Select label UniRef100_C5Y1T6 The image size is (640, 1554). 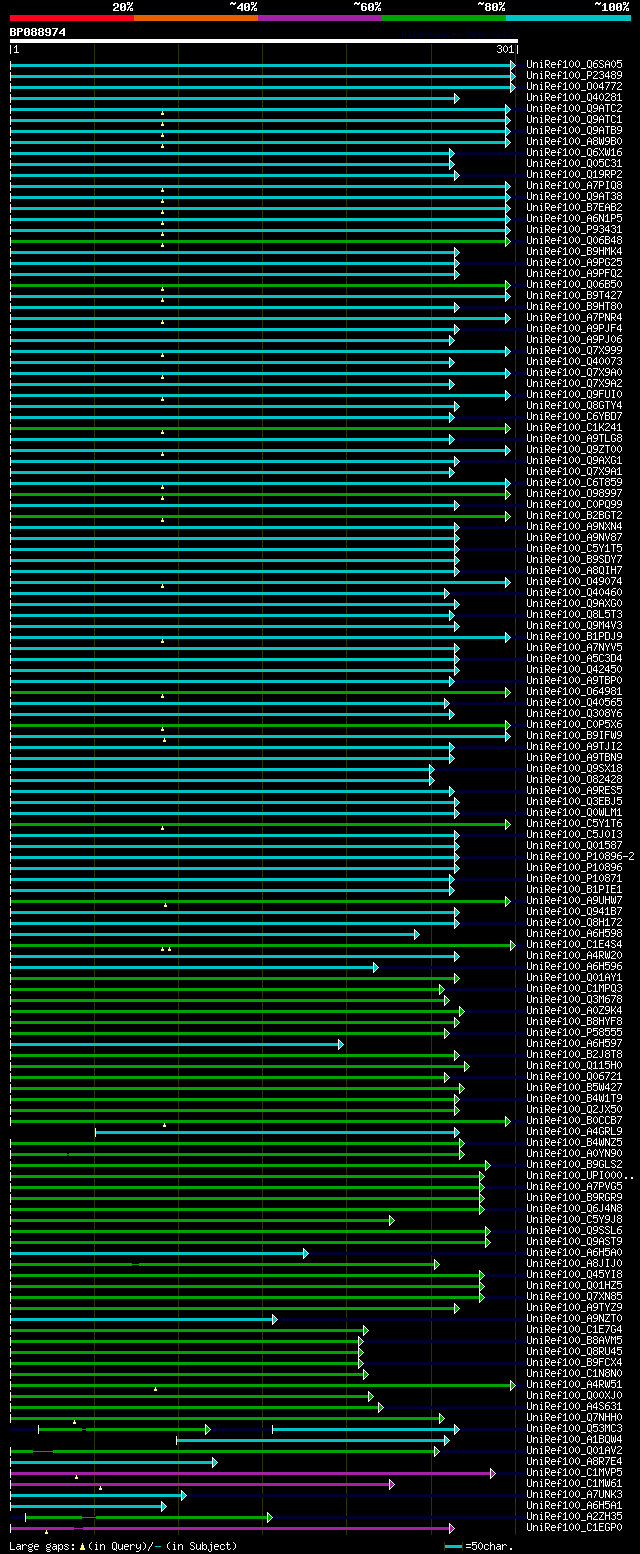[574, 823]
